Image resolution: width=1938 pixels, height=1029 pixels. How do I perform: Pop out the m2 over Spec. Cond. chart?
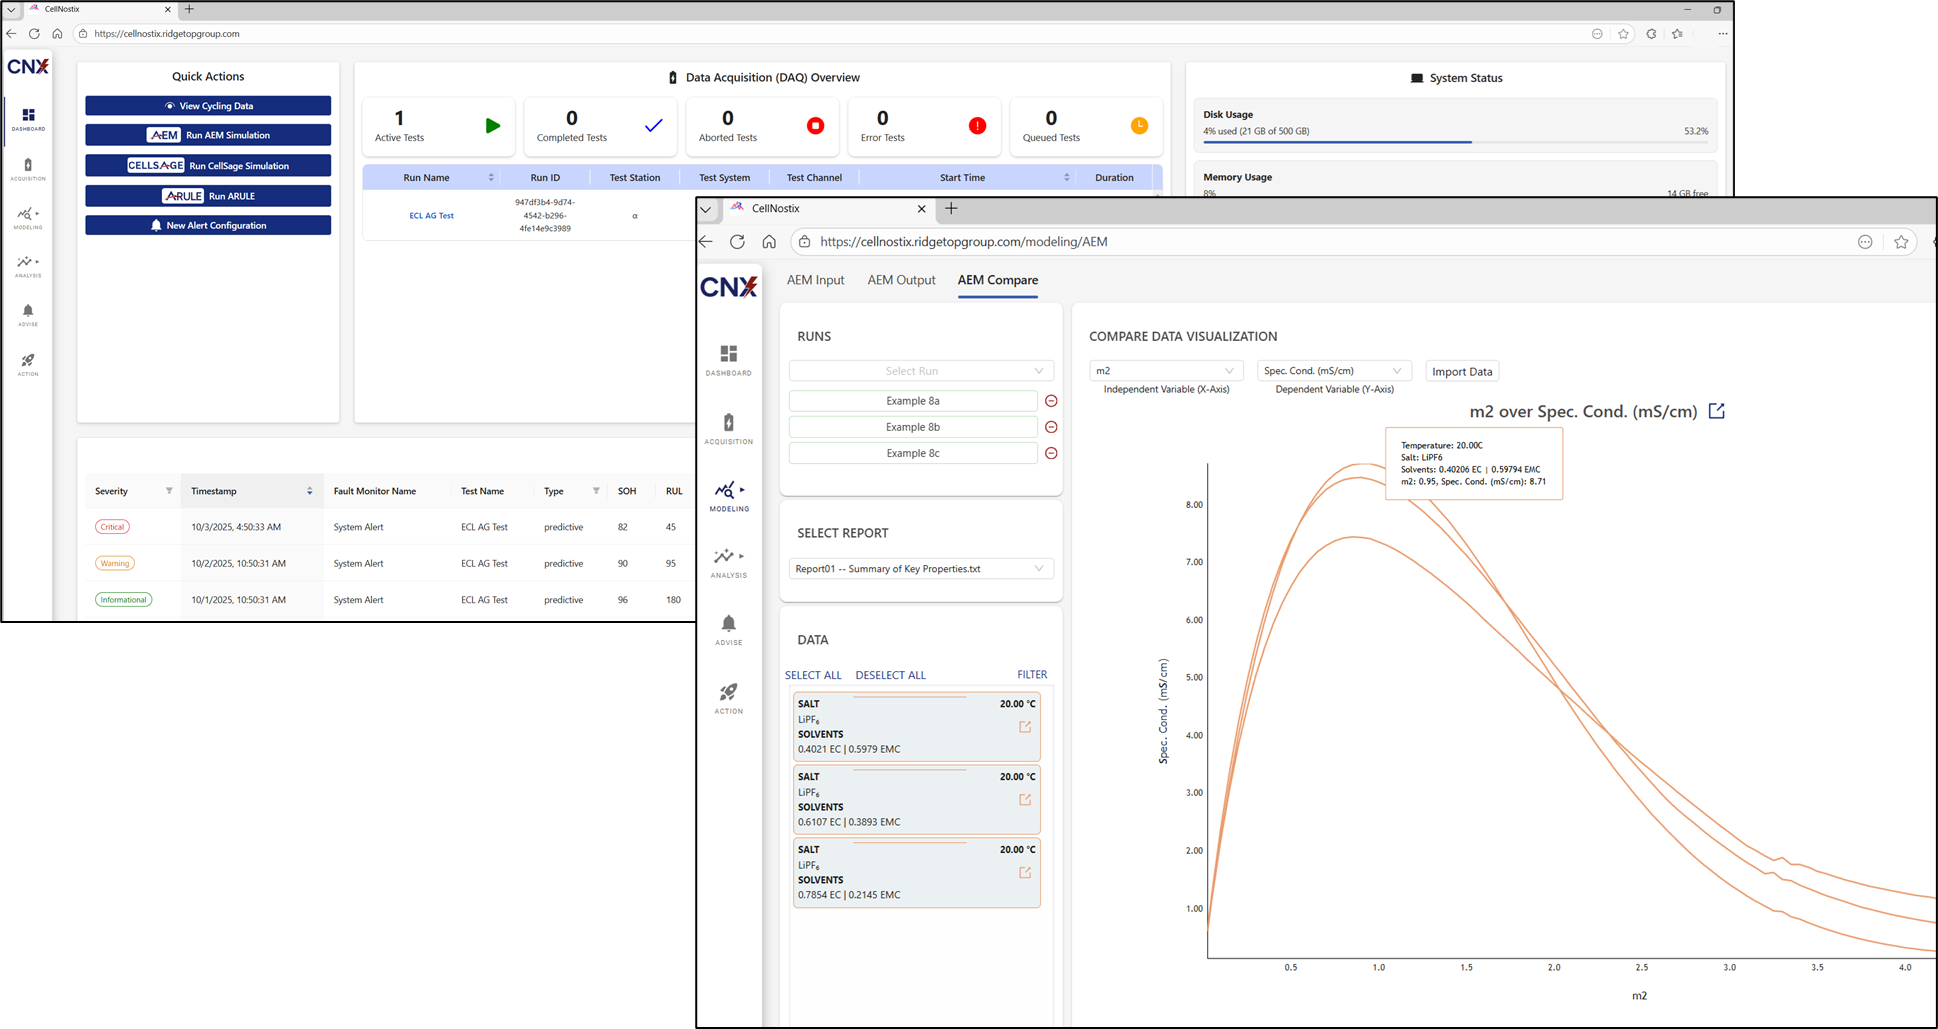click(x=1716, y=411)
